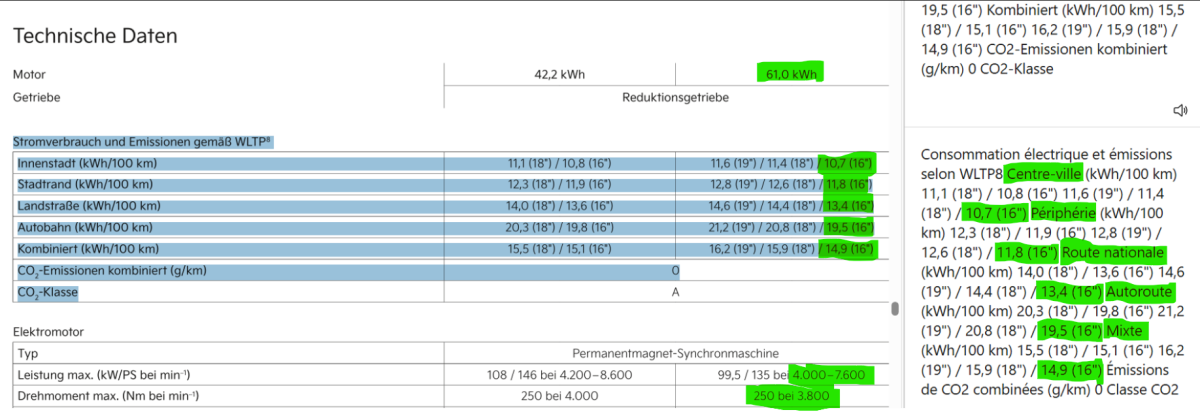Click the speaker read-aloud icon
This screenshot has height=412, width=1200.
click(x=1180, y=110)
